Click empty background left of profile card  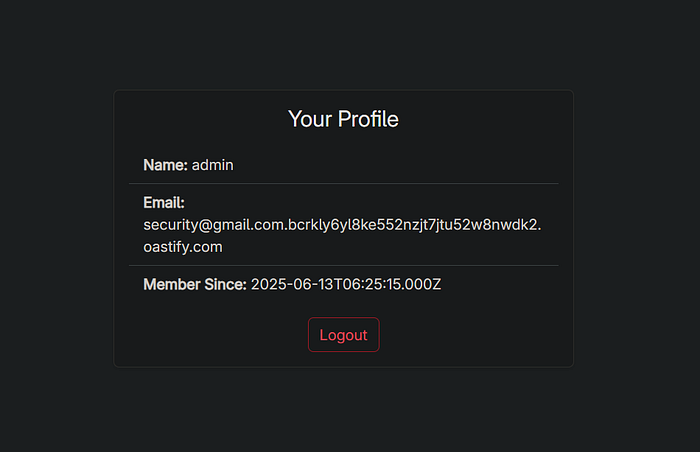point(55,228)
